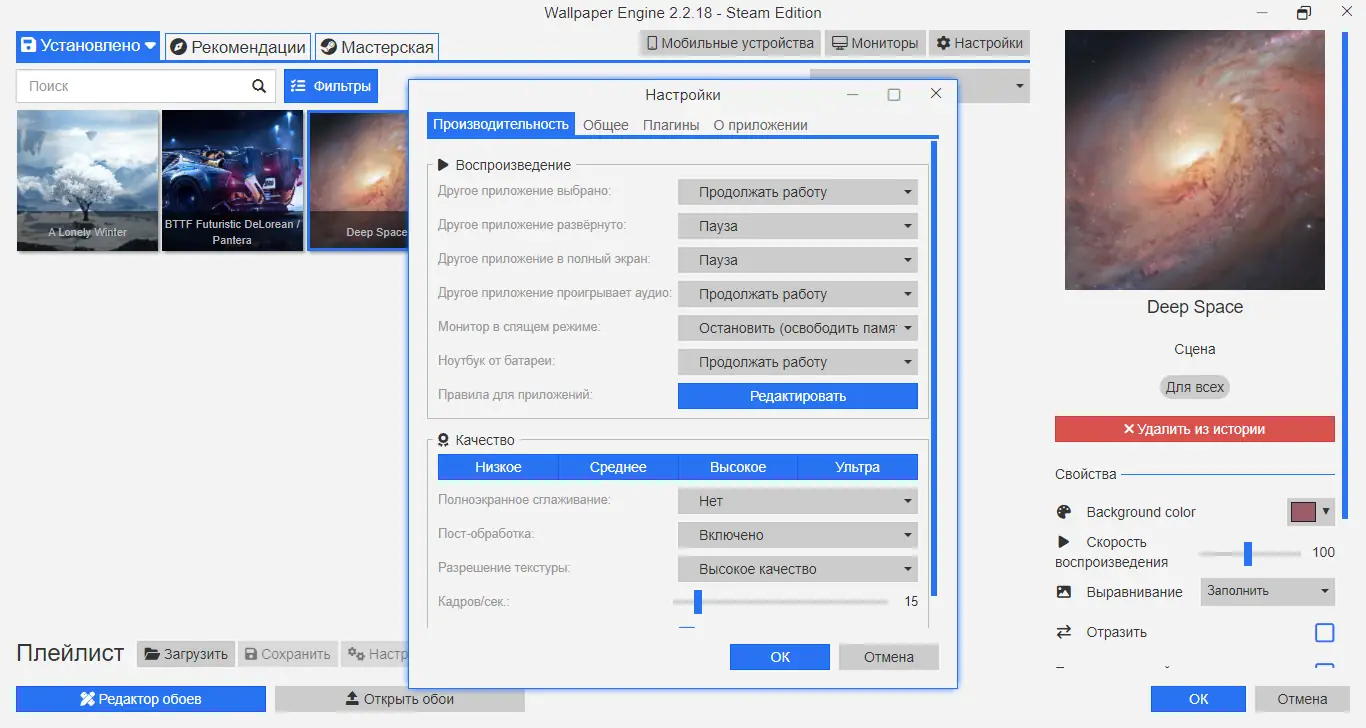Open the Выравнивание dropdown set to Заполнить
This screenshot has width=1366, height=728.
(1267, 591)
